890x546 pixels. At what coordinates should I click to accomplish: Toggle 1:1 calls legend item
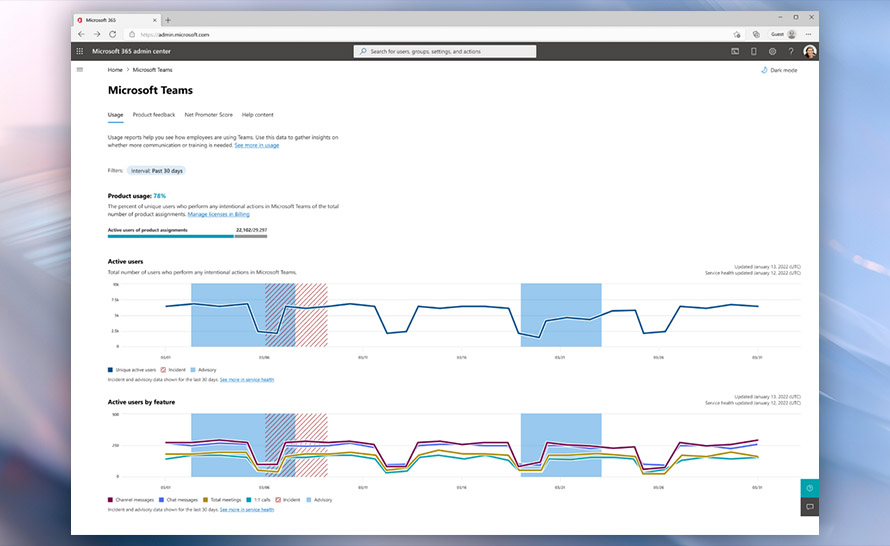point(258,500)
